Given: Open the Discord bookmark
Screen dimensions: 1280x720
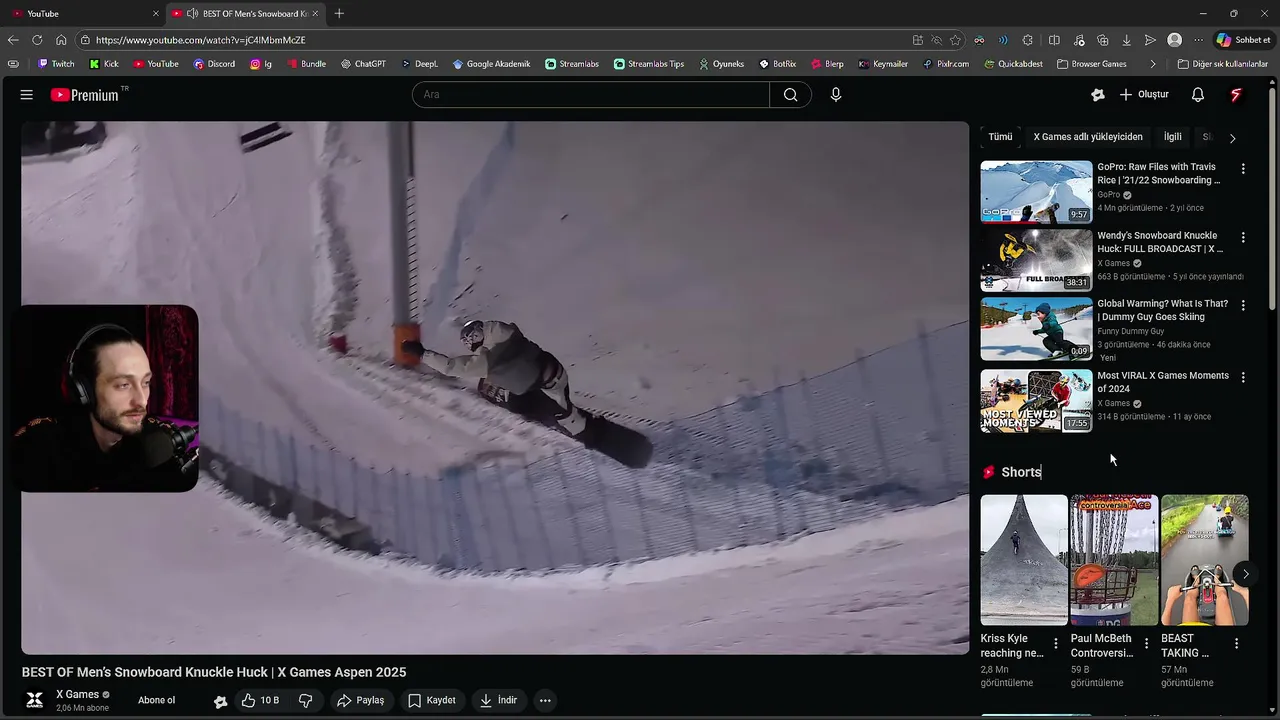Looking at the screenshot, I should pos(214,64).
